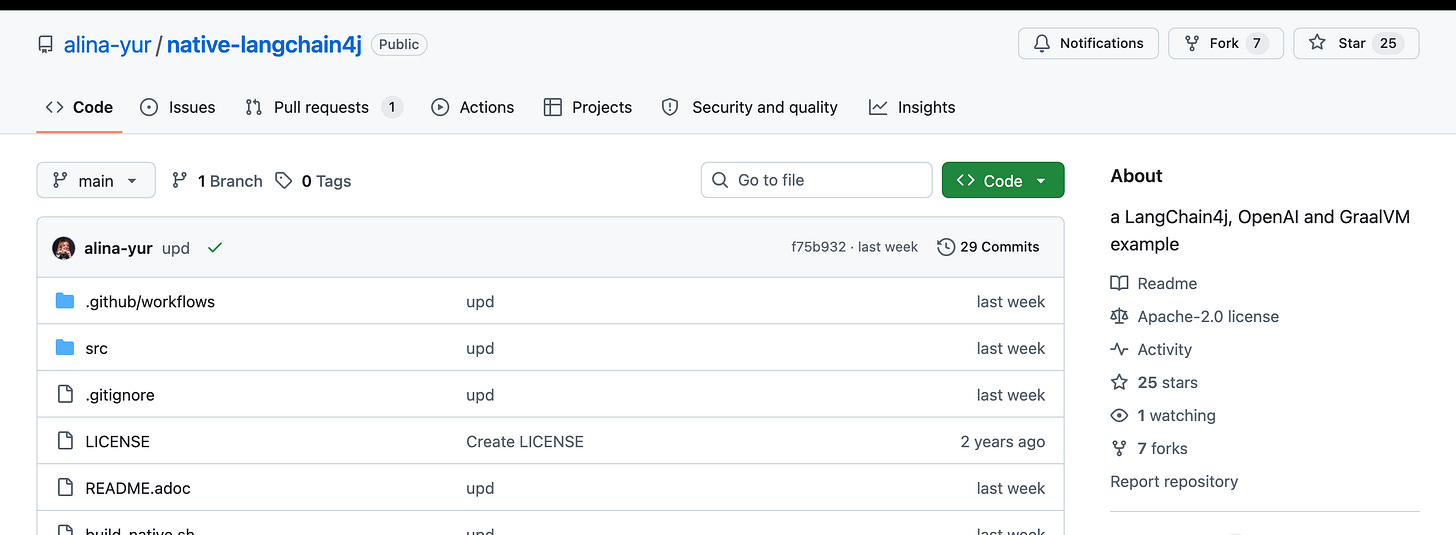Click the repository icon beside alina-yur
The width and height of the screenshot is (1456, 535).
click(x=45, y=45)
